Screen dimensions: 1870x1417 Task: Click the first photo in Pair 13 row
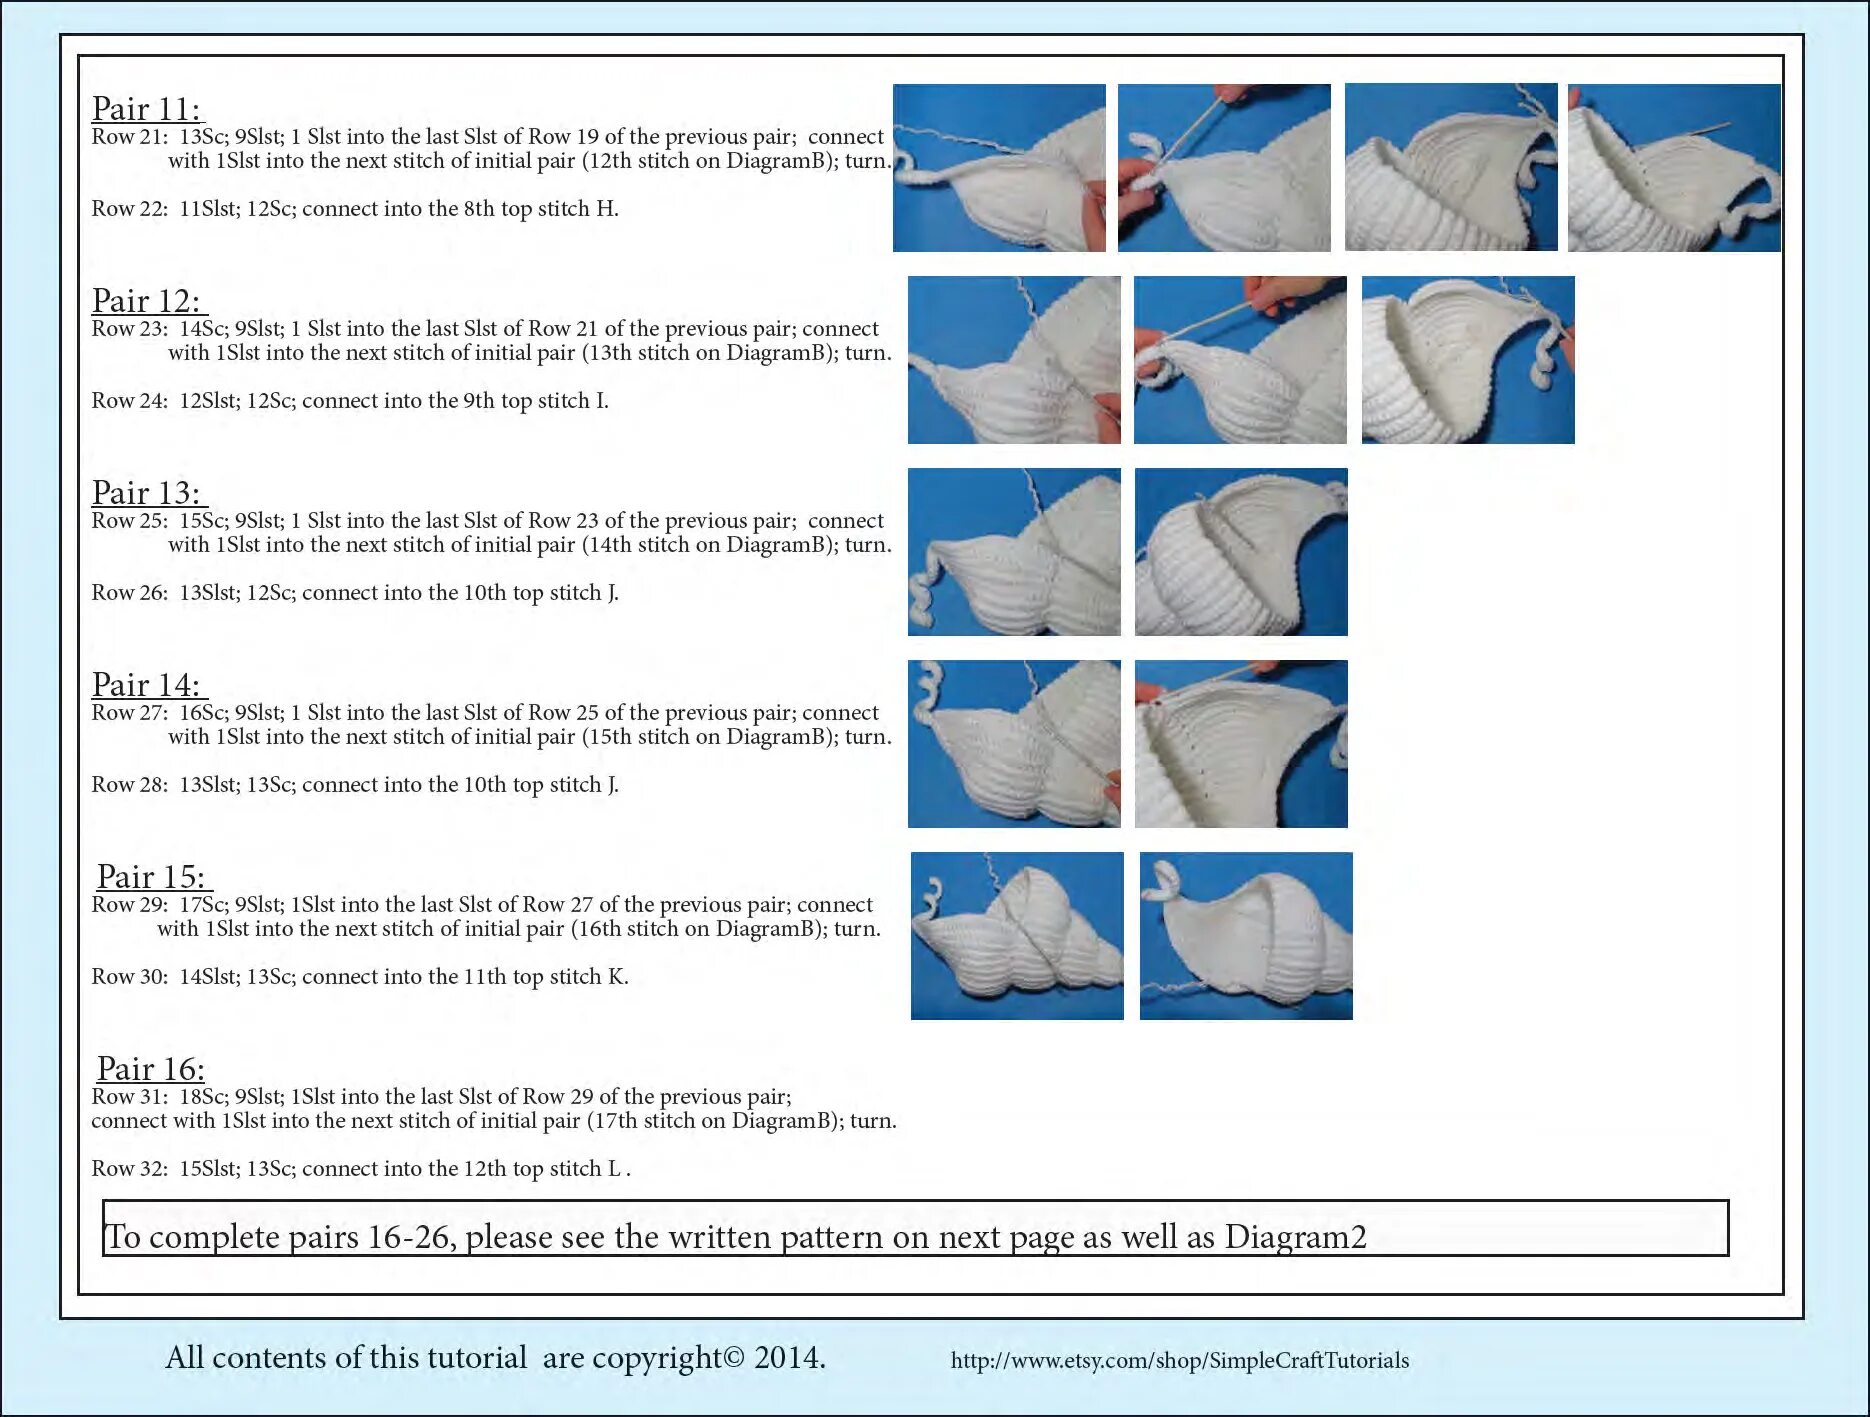1014,552
